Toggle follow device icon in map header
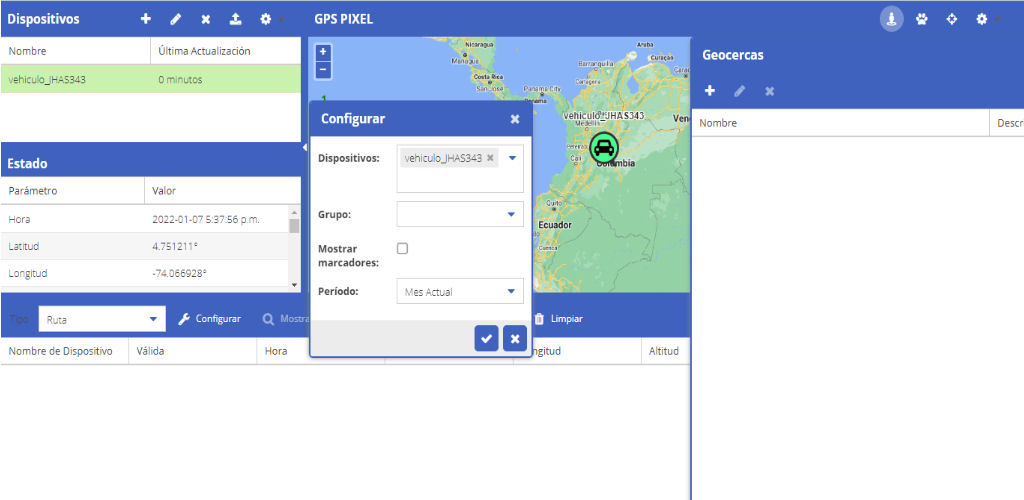The height and width of the screenshot is (500, 1024). 891,19
